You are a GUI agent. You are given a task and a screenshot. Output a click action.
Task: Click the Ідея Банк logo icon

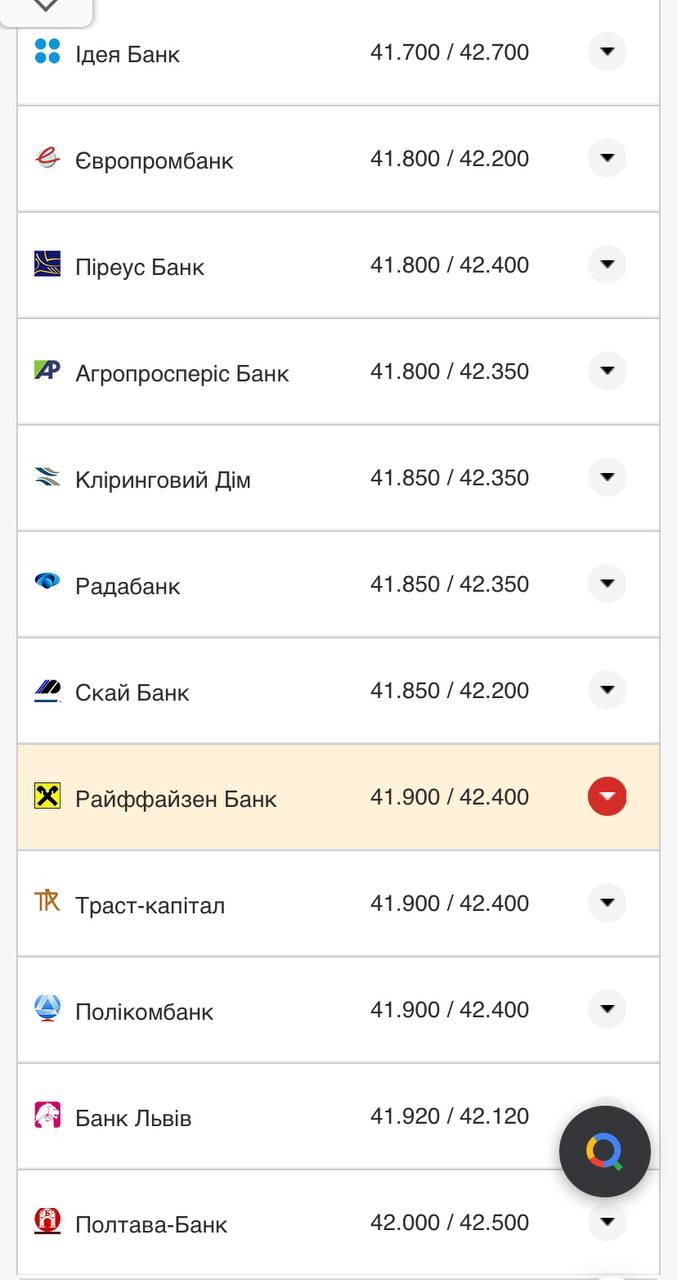coord(47,52)
